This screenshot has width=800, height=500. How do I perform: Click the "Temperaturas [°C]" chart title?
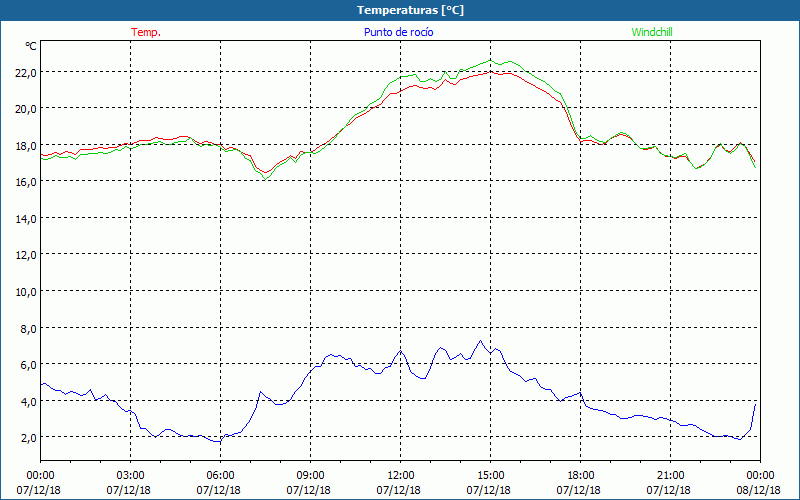pos(410,10)
